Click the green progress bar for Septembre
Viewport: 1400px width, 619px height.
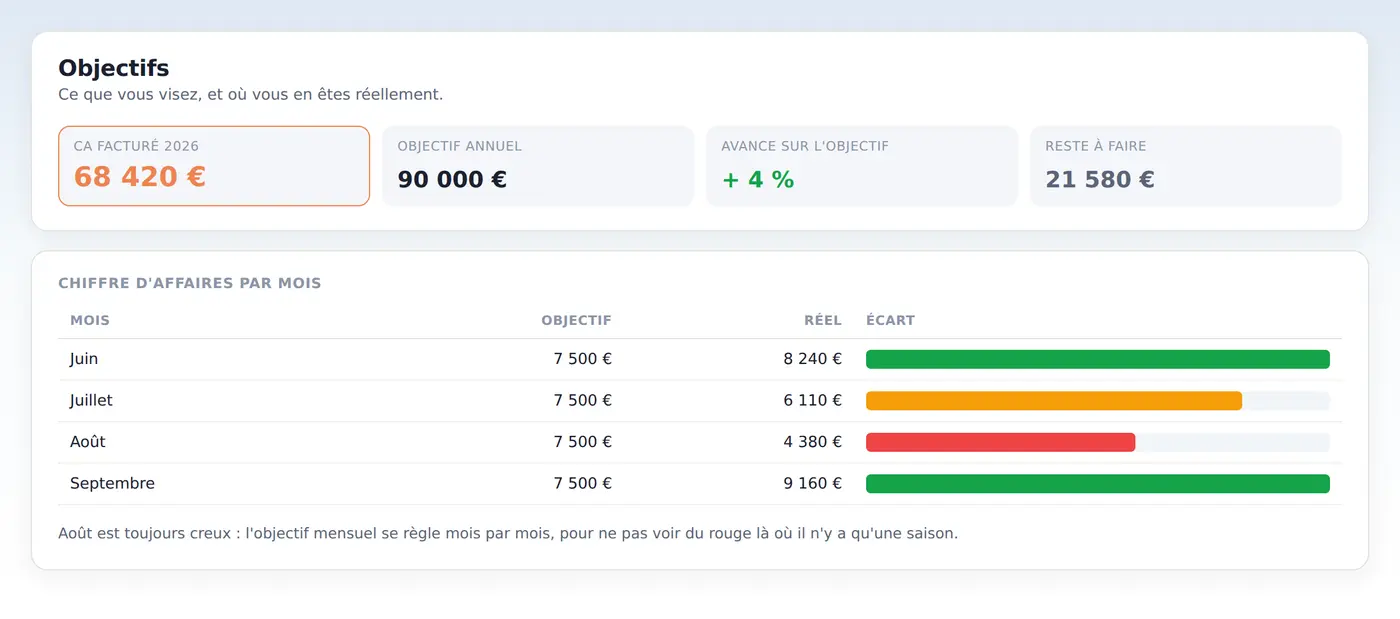tap(1098, 484)
